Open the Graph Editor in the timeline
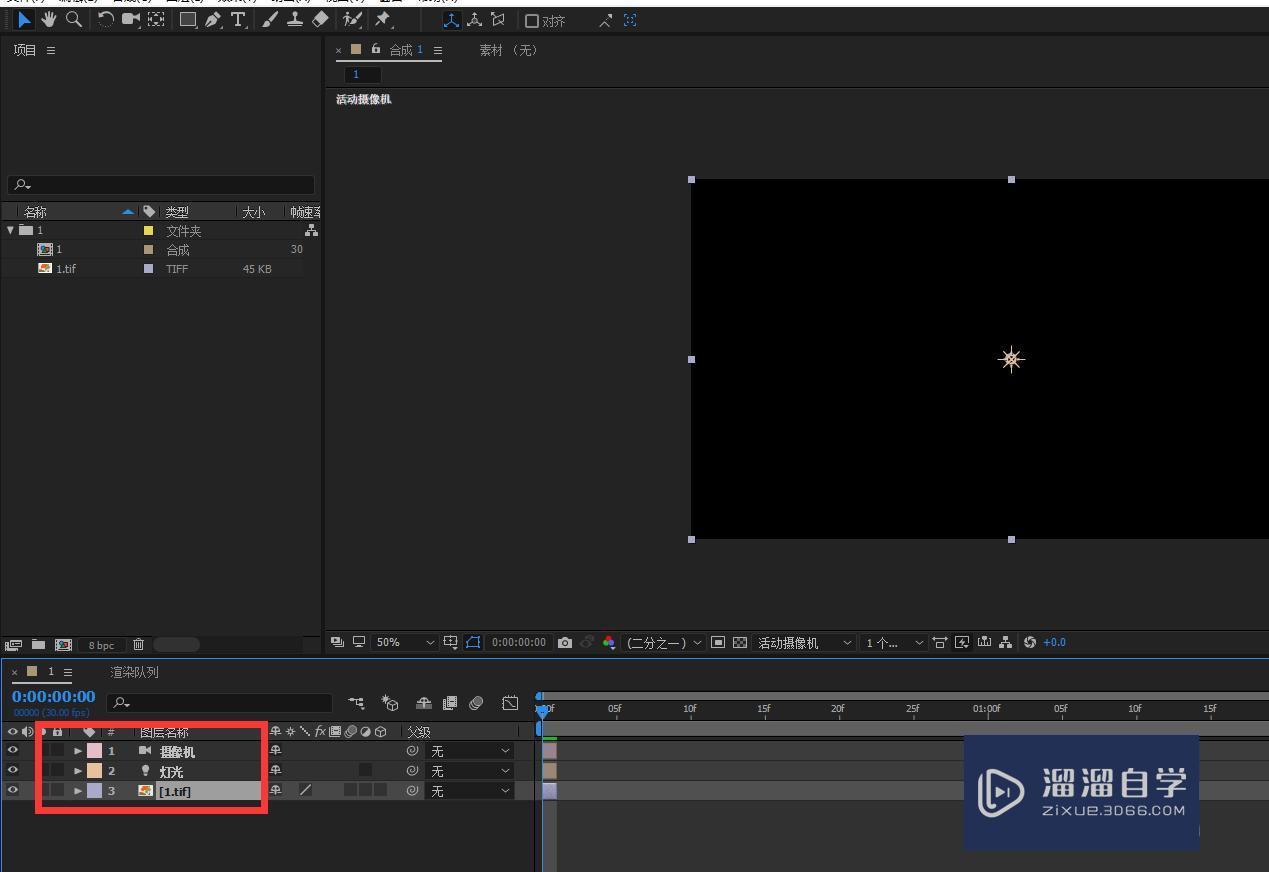The image size is (1269, 872). point(511,703)
